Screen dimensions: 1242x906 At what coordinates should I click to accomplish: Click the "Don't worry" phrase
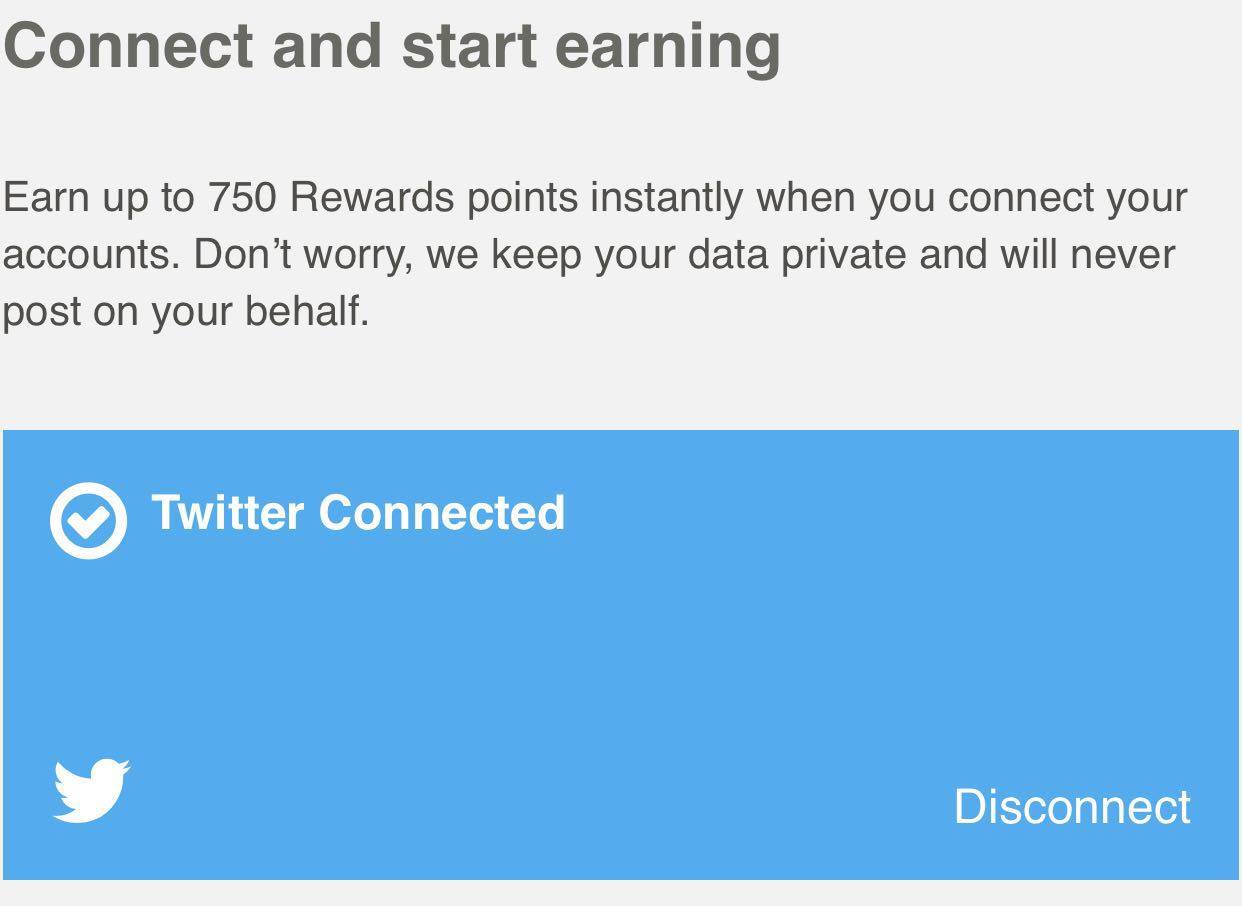[x=302, y=255]
